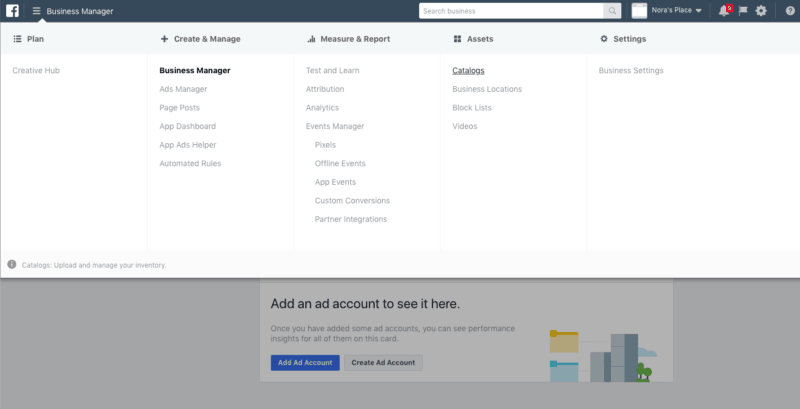Open Business Settings
Viewport: 800px width, 409px height.
[x=631, y=70]
